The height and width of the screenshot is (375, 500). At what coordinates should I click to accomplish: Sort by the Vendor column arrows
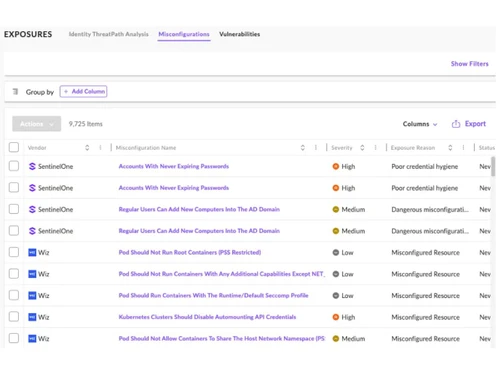point(87,148)
